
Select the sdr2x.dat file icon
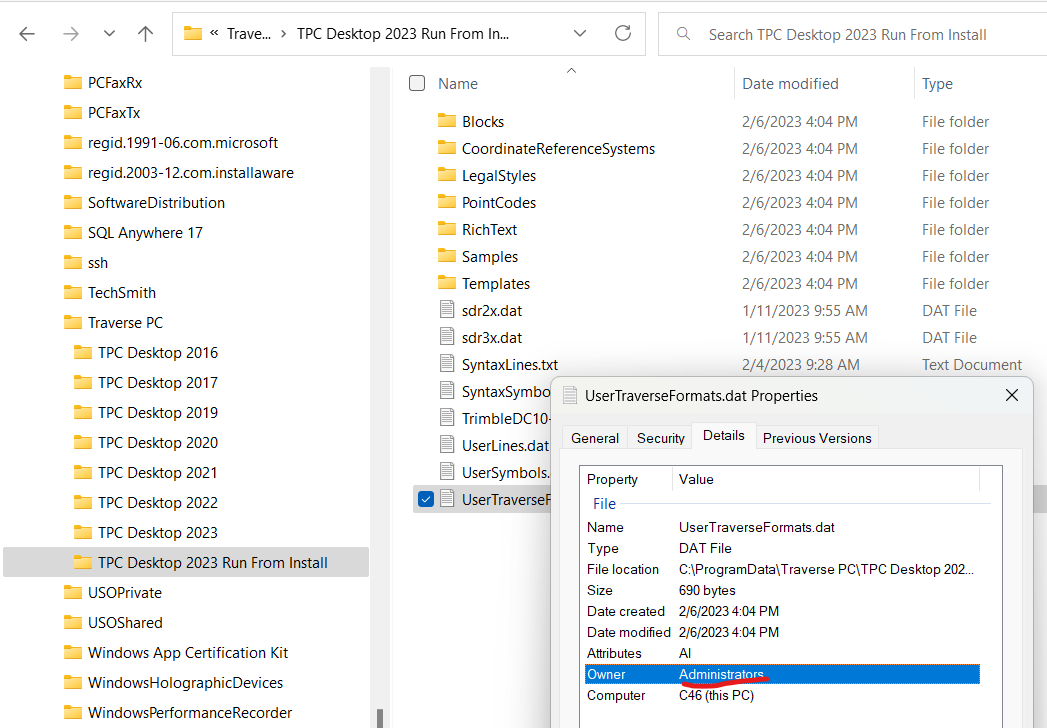(447, 310)
